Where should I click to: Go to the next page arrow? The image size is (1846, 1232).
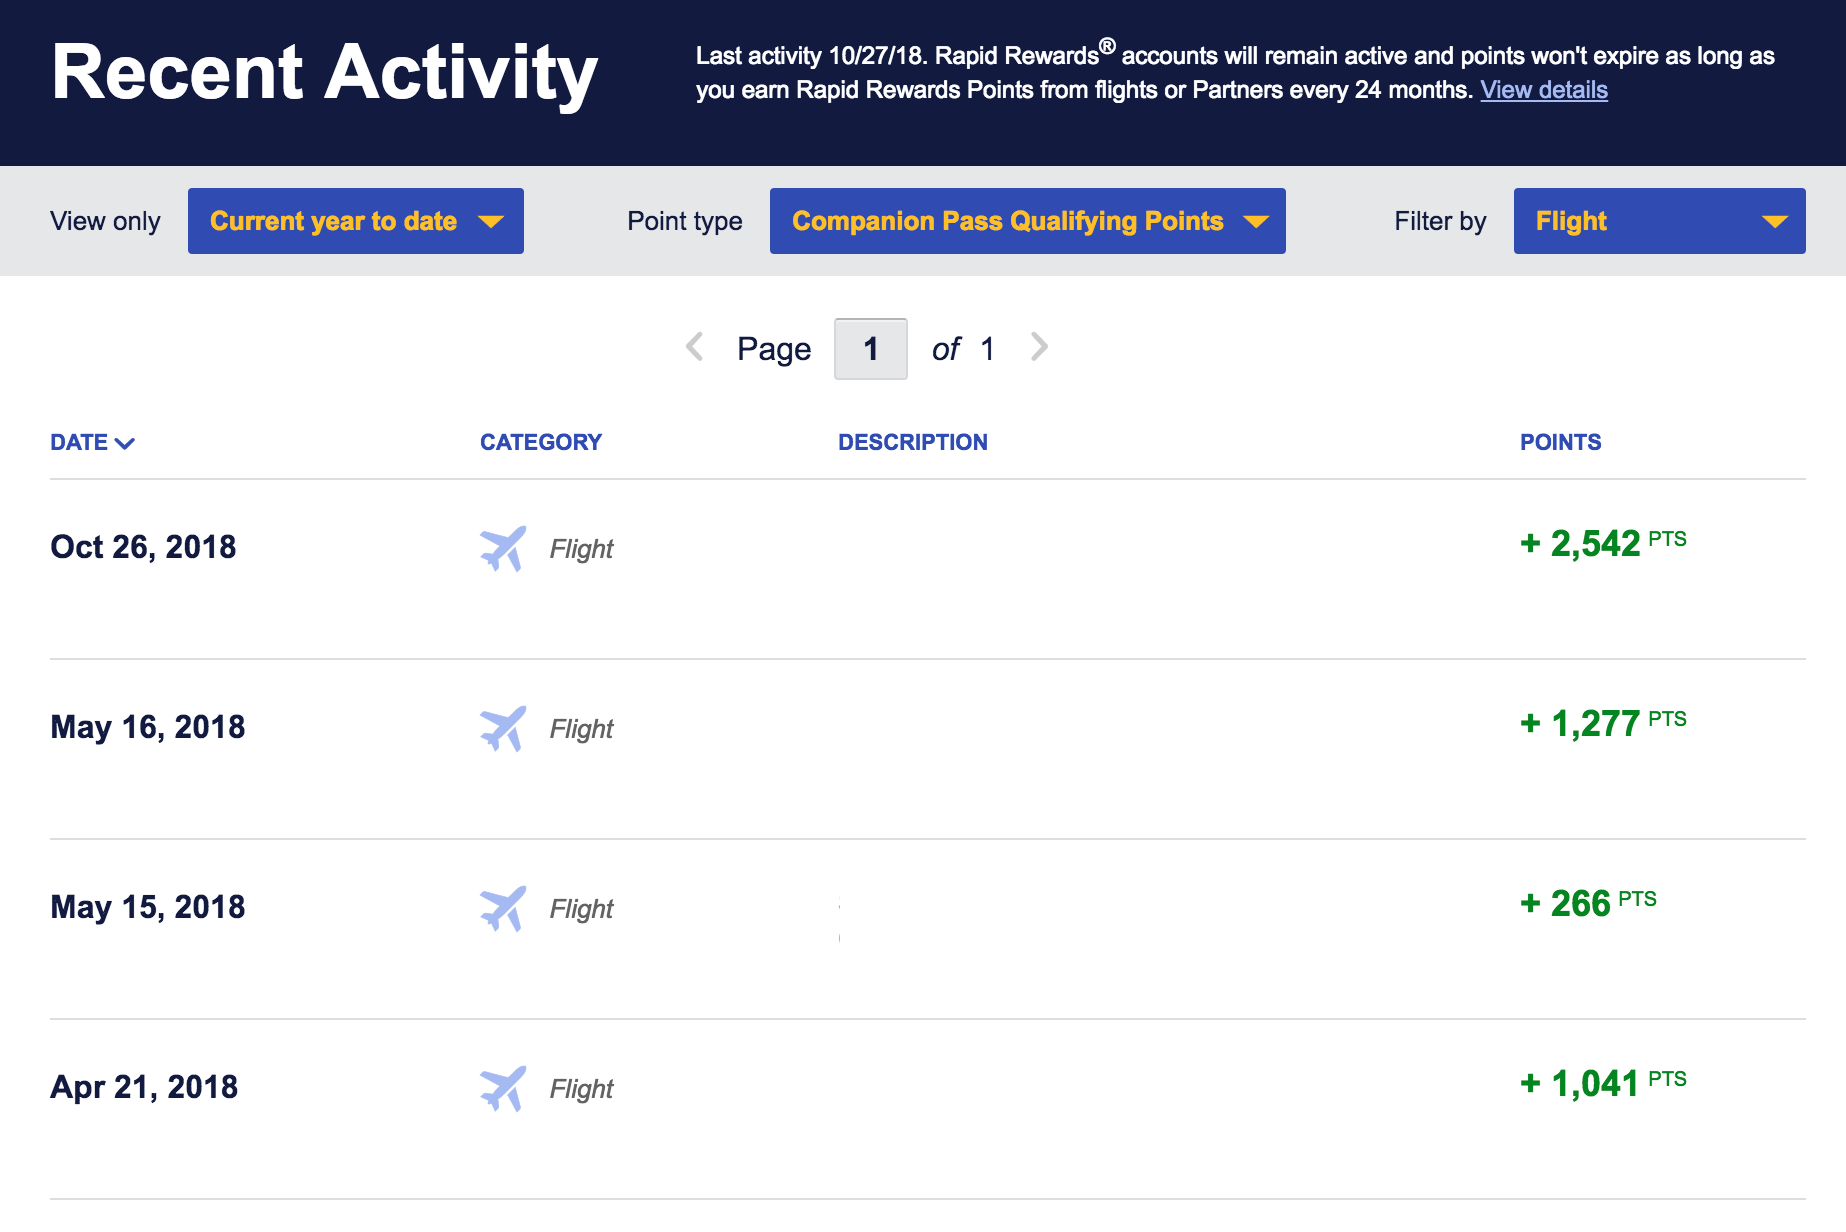coord(1039,347)
